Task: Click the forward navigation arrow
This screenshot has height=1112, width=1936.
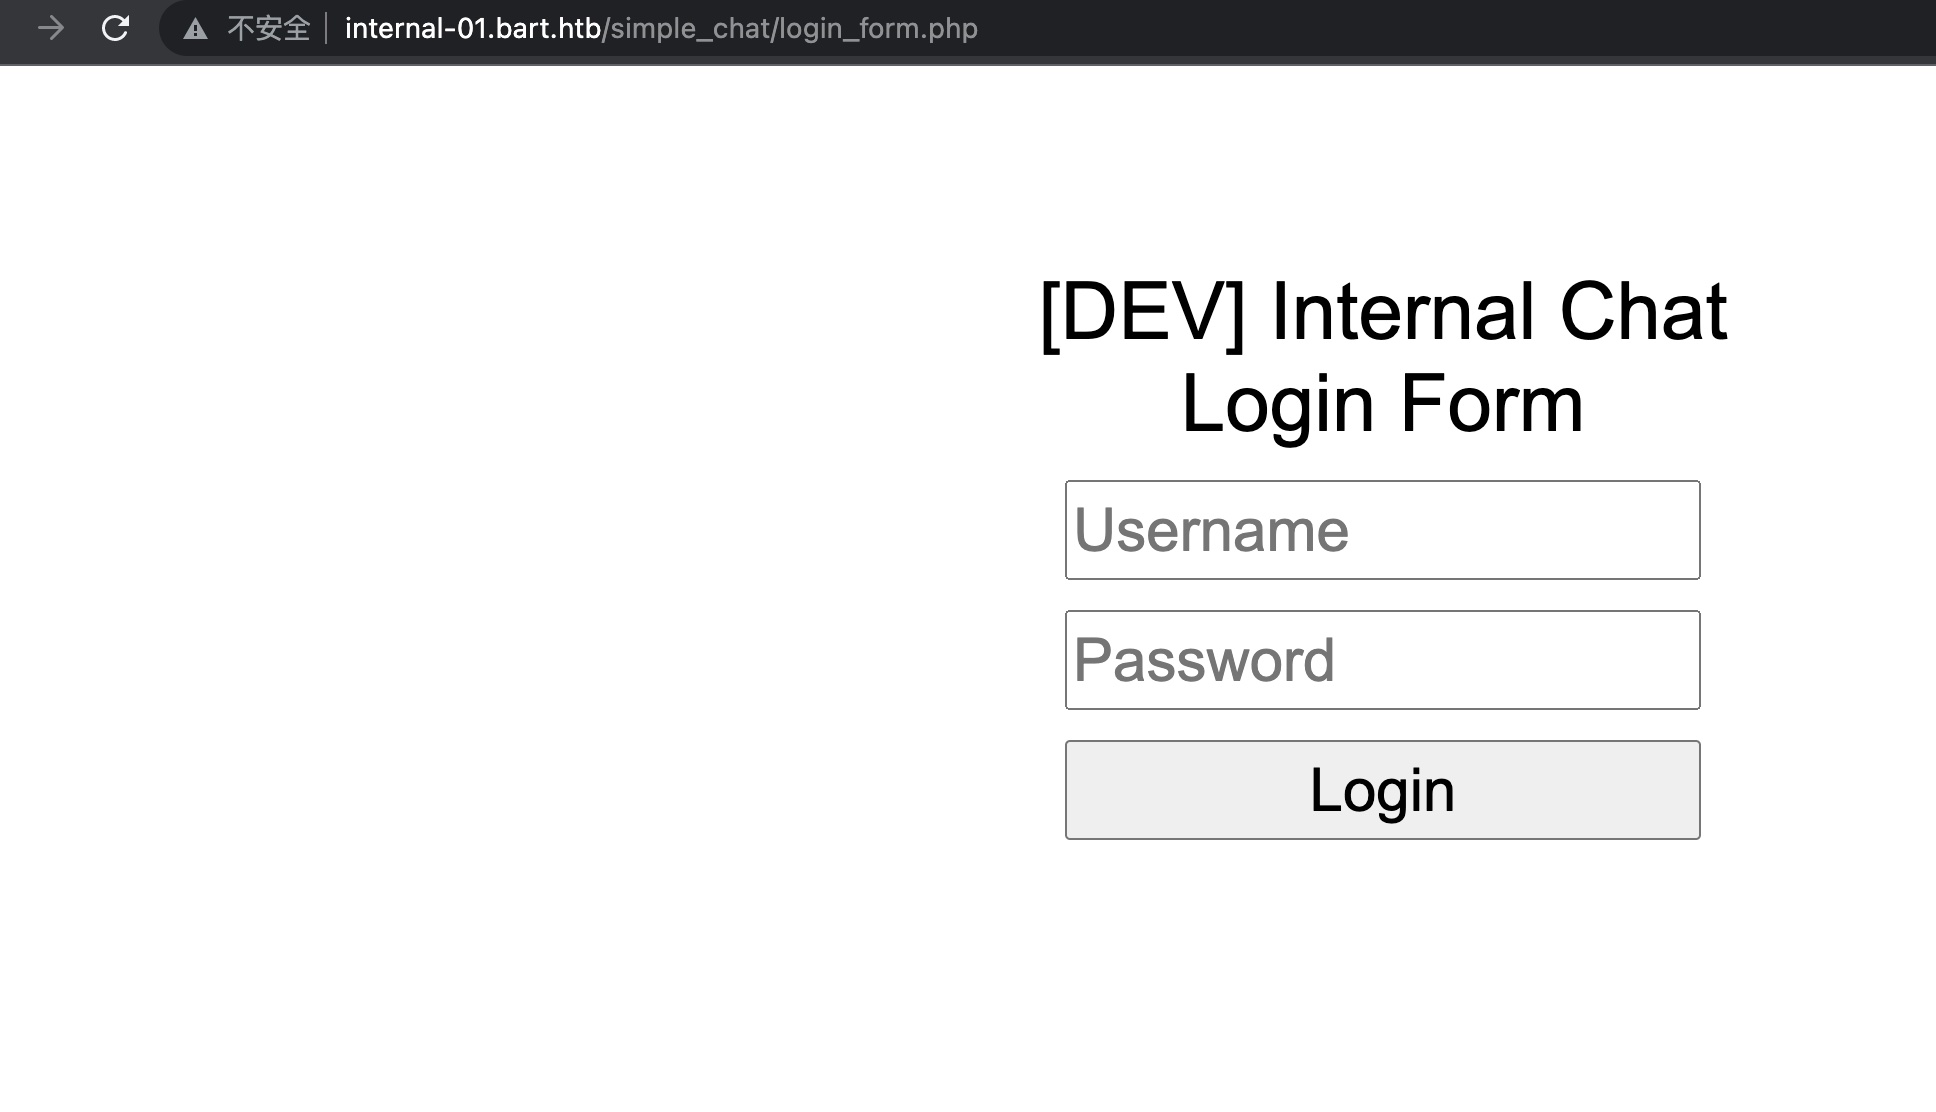Action: coord(50,28)
